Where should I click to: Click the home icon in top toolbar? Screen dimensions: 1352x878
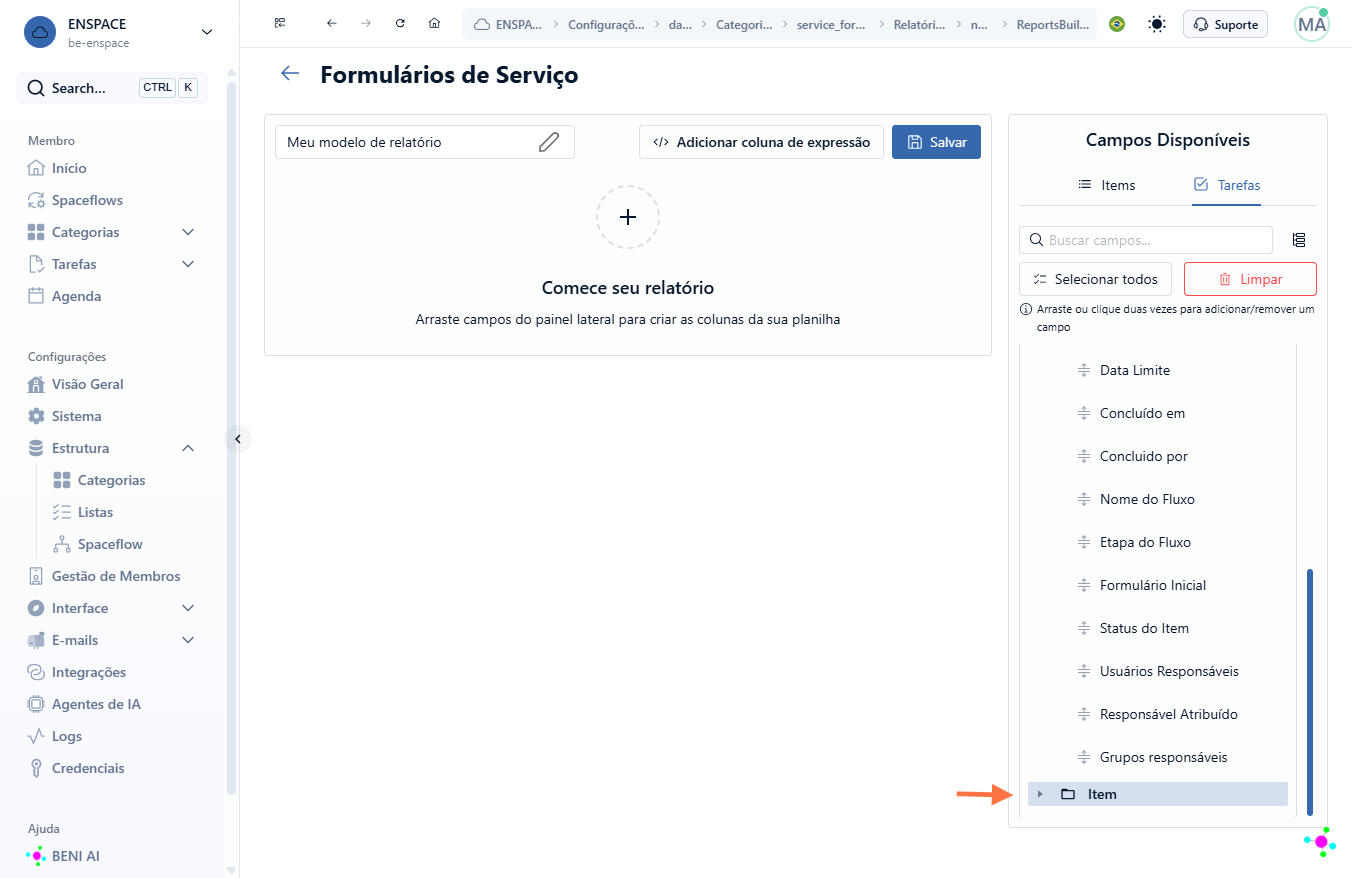pyautogui.click(x=434, y=23)
